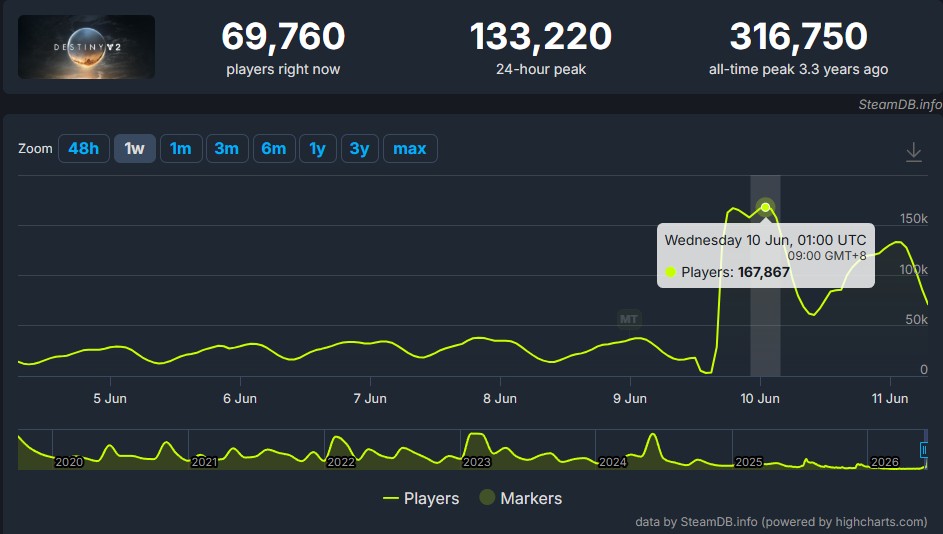Screen dimensions: 943x534
Task: Download chart data via arrow icon
Action: tap(914, 152)
